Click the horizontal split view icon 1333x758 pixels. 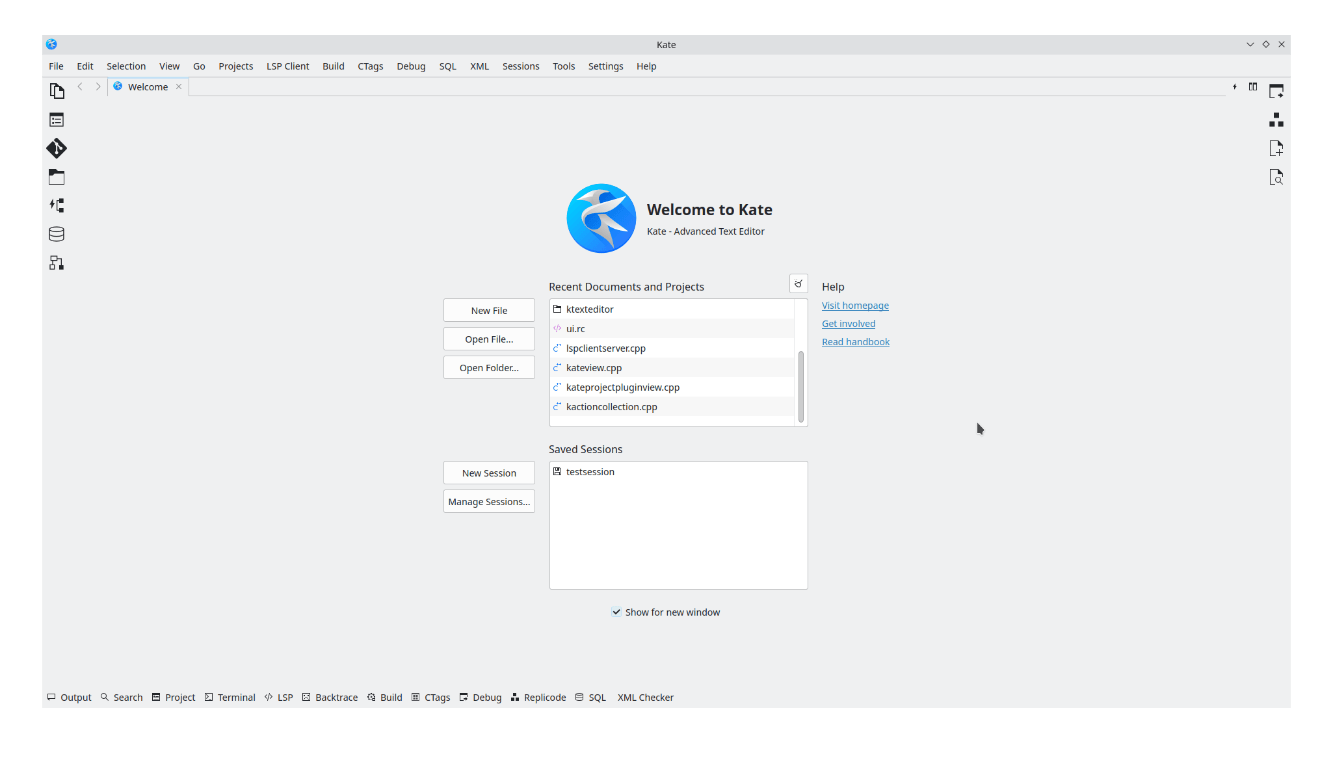coord(1253,87)
